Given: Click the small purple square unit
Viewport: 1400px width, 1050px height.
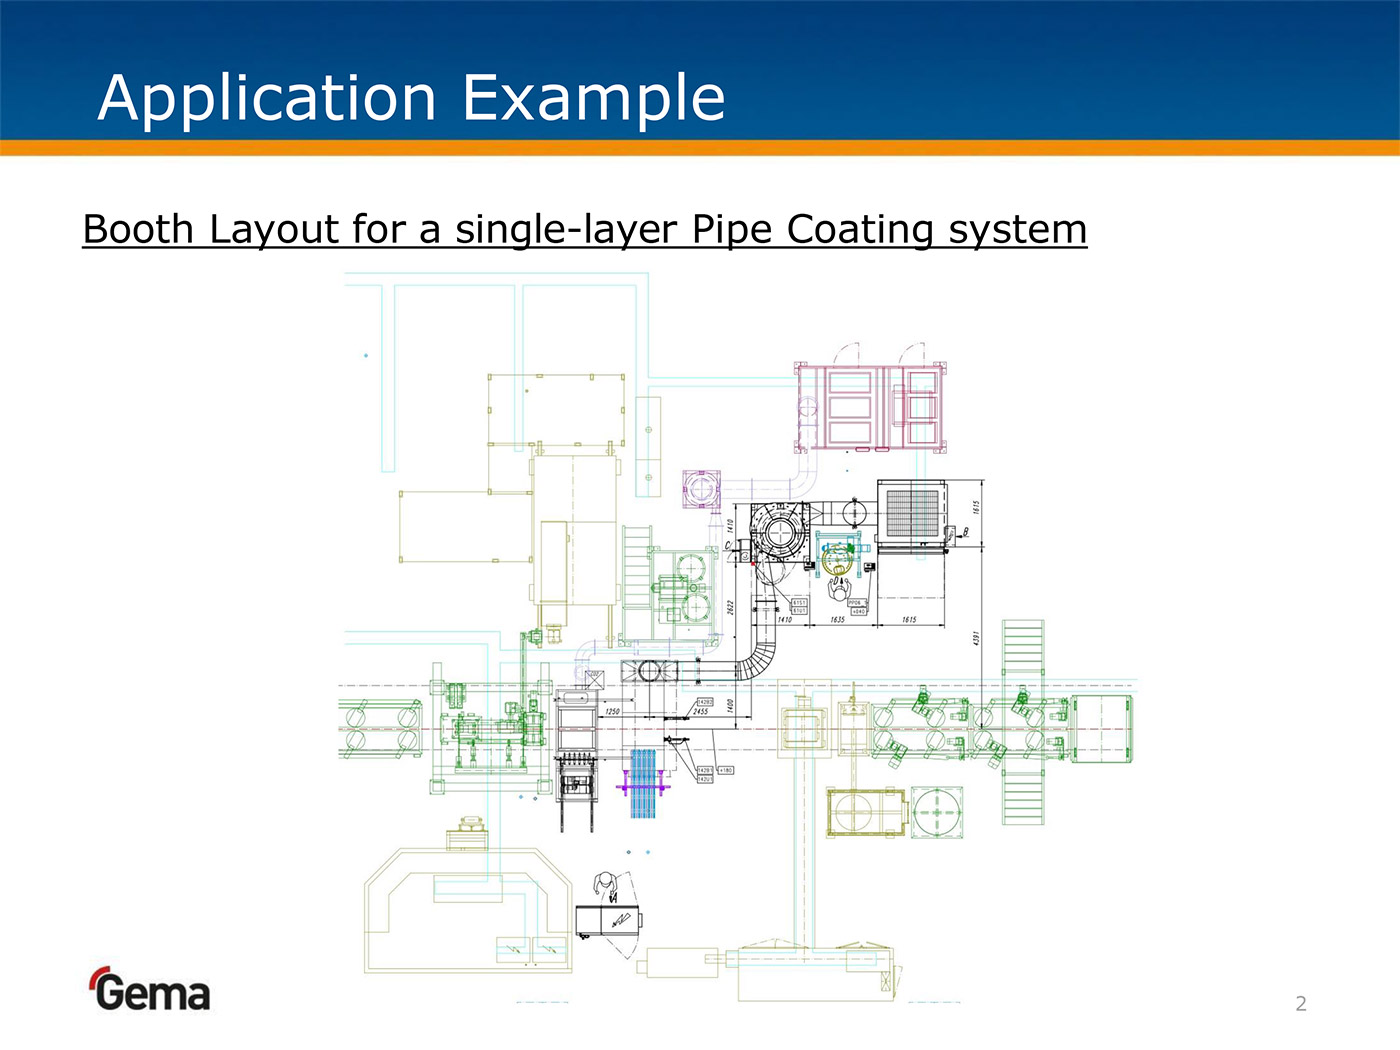Looking at the screenshot, I should click(701, 488).
